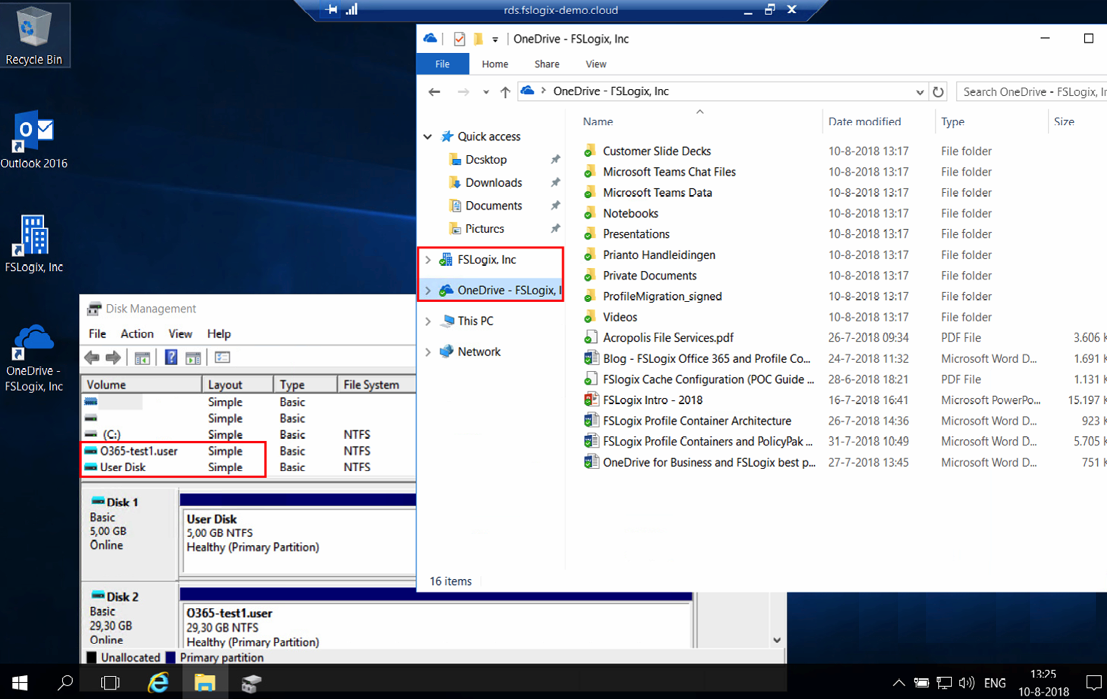Expand Network tree node
This screenshot has height=699, width=1107.
(428, 352)
